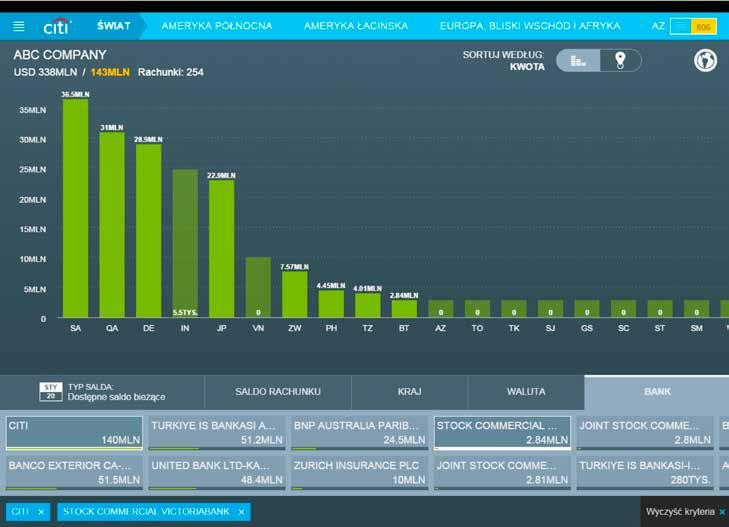The width and height of the screenshot is (729, 527).
Task: Click the SA bar at 36.5MLN
Action: tap(75, 208)
